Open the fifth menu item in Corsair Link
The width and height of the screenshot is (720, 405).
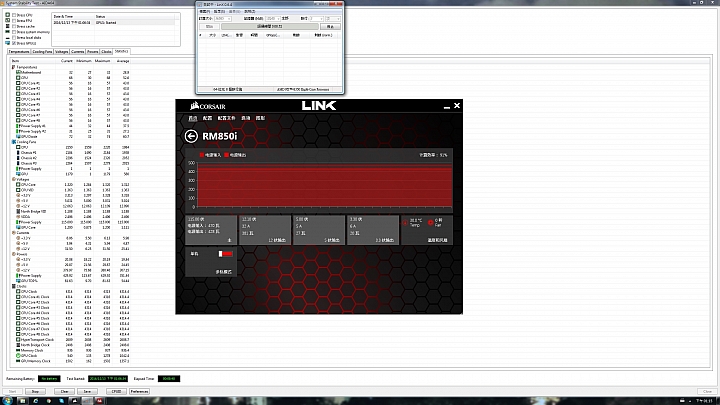click(x=260, y=118)
